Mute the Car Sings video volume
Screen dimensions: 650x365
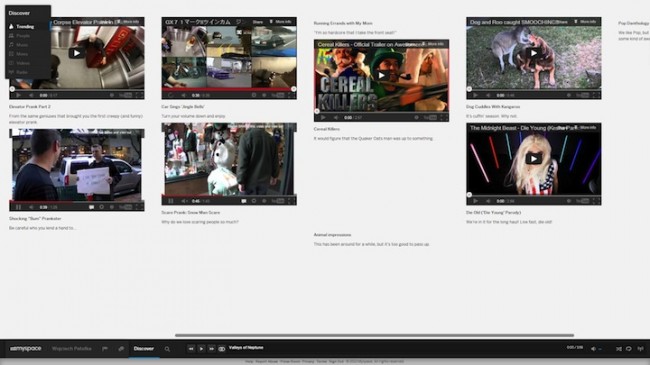coord(183,95)
